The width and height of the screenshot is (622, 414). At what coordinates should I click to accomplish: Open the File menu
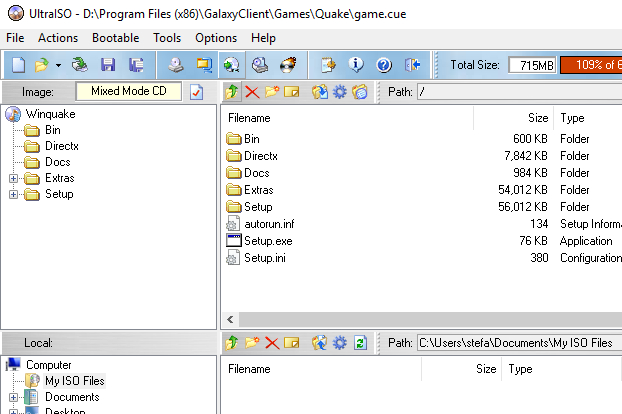point(15,38)
